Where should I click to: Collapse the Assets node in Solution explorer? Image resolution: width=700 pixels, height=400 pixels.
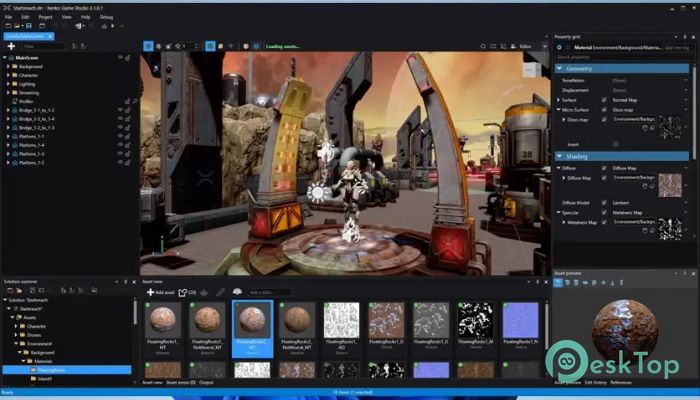(x=12, y=317)
